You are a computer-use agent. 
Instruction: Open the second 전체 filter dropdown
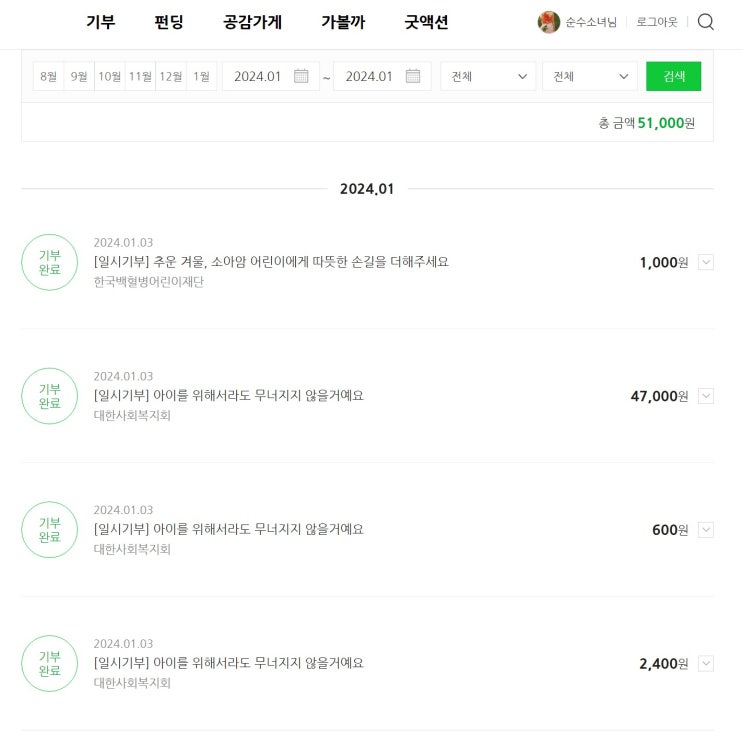click(589, 76)
